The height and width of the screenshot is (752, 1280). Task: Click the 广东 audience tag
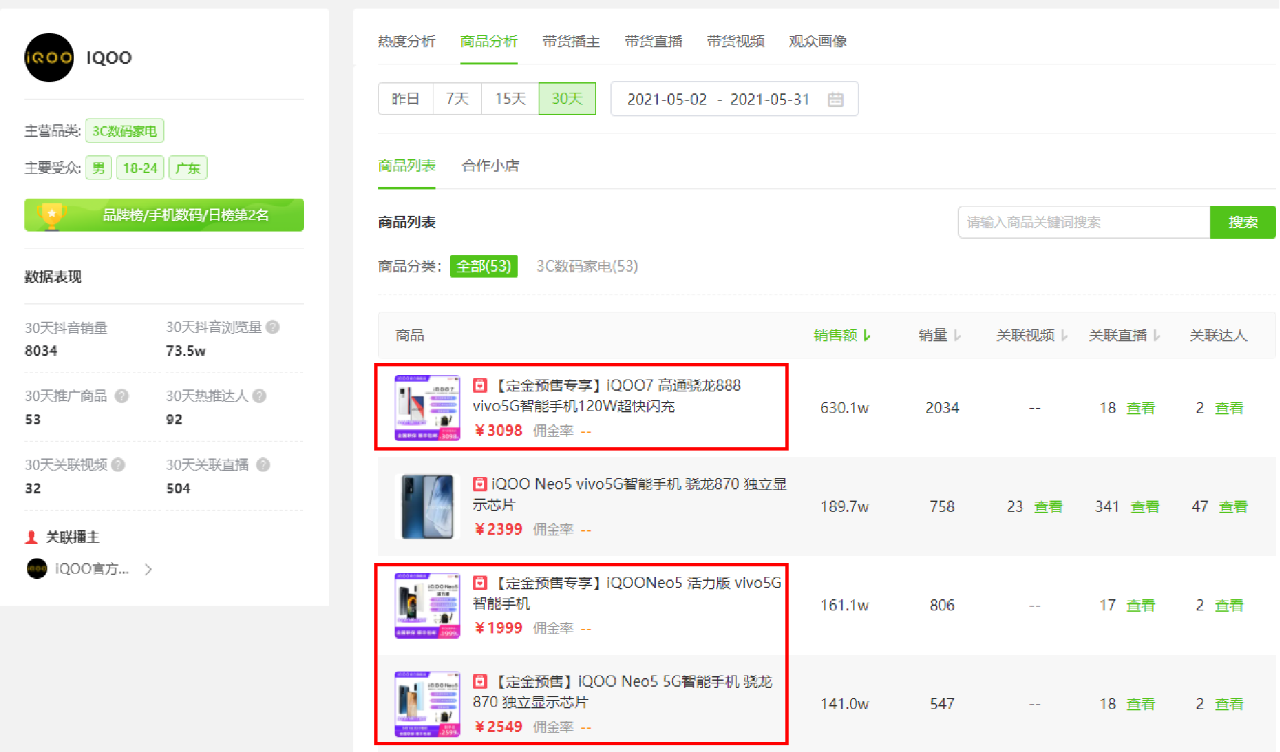pyautogui.click(x=188, y=168)
